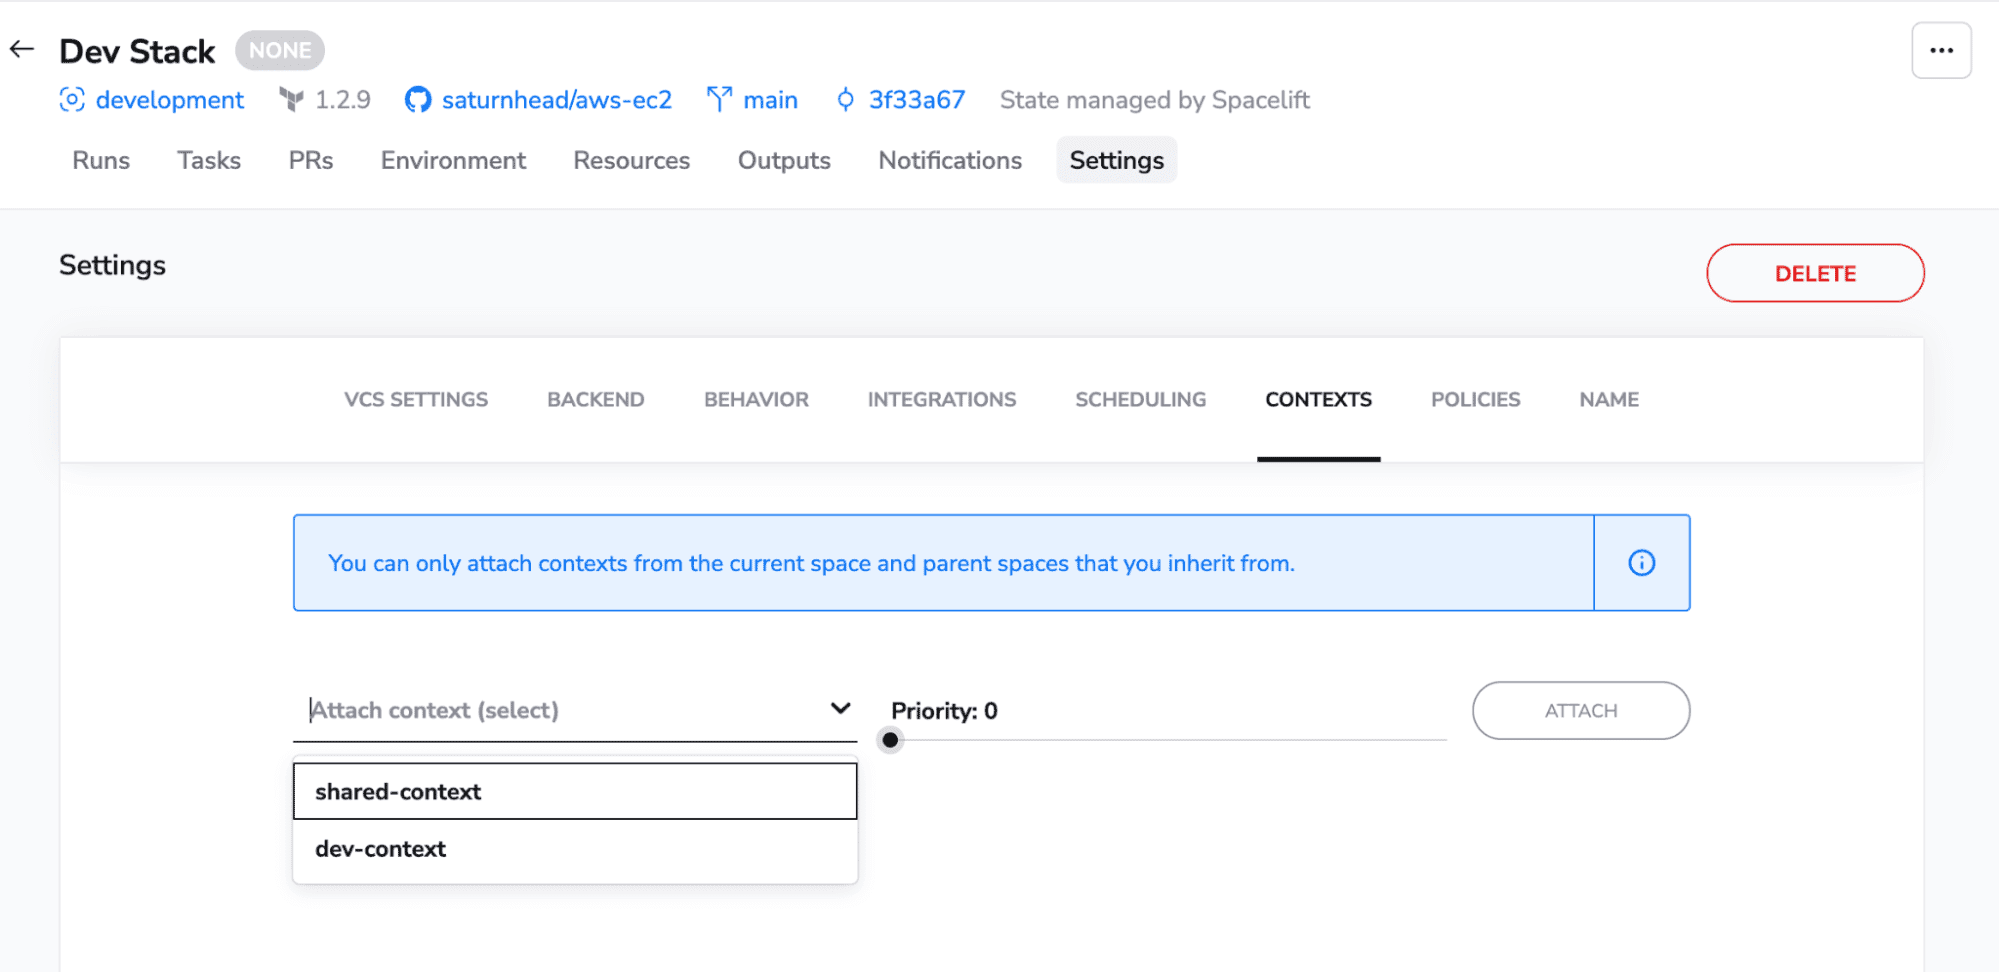This screenshot has width=1999, height=973.
Task: Click the NONE status badge
Action: (280, 50)
